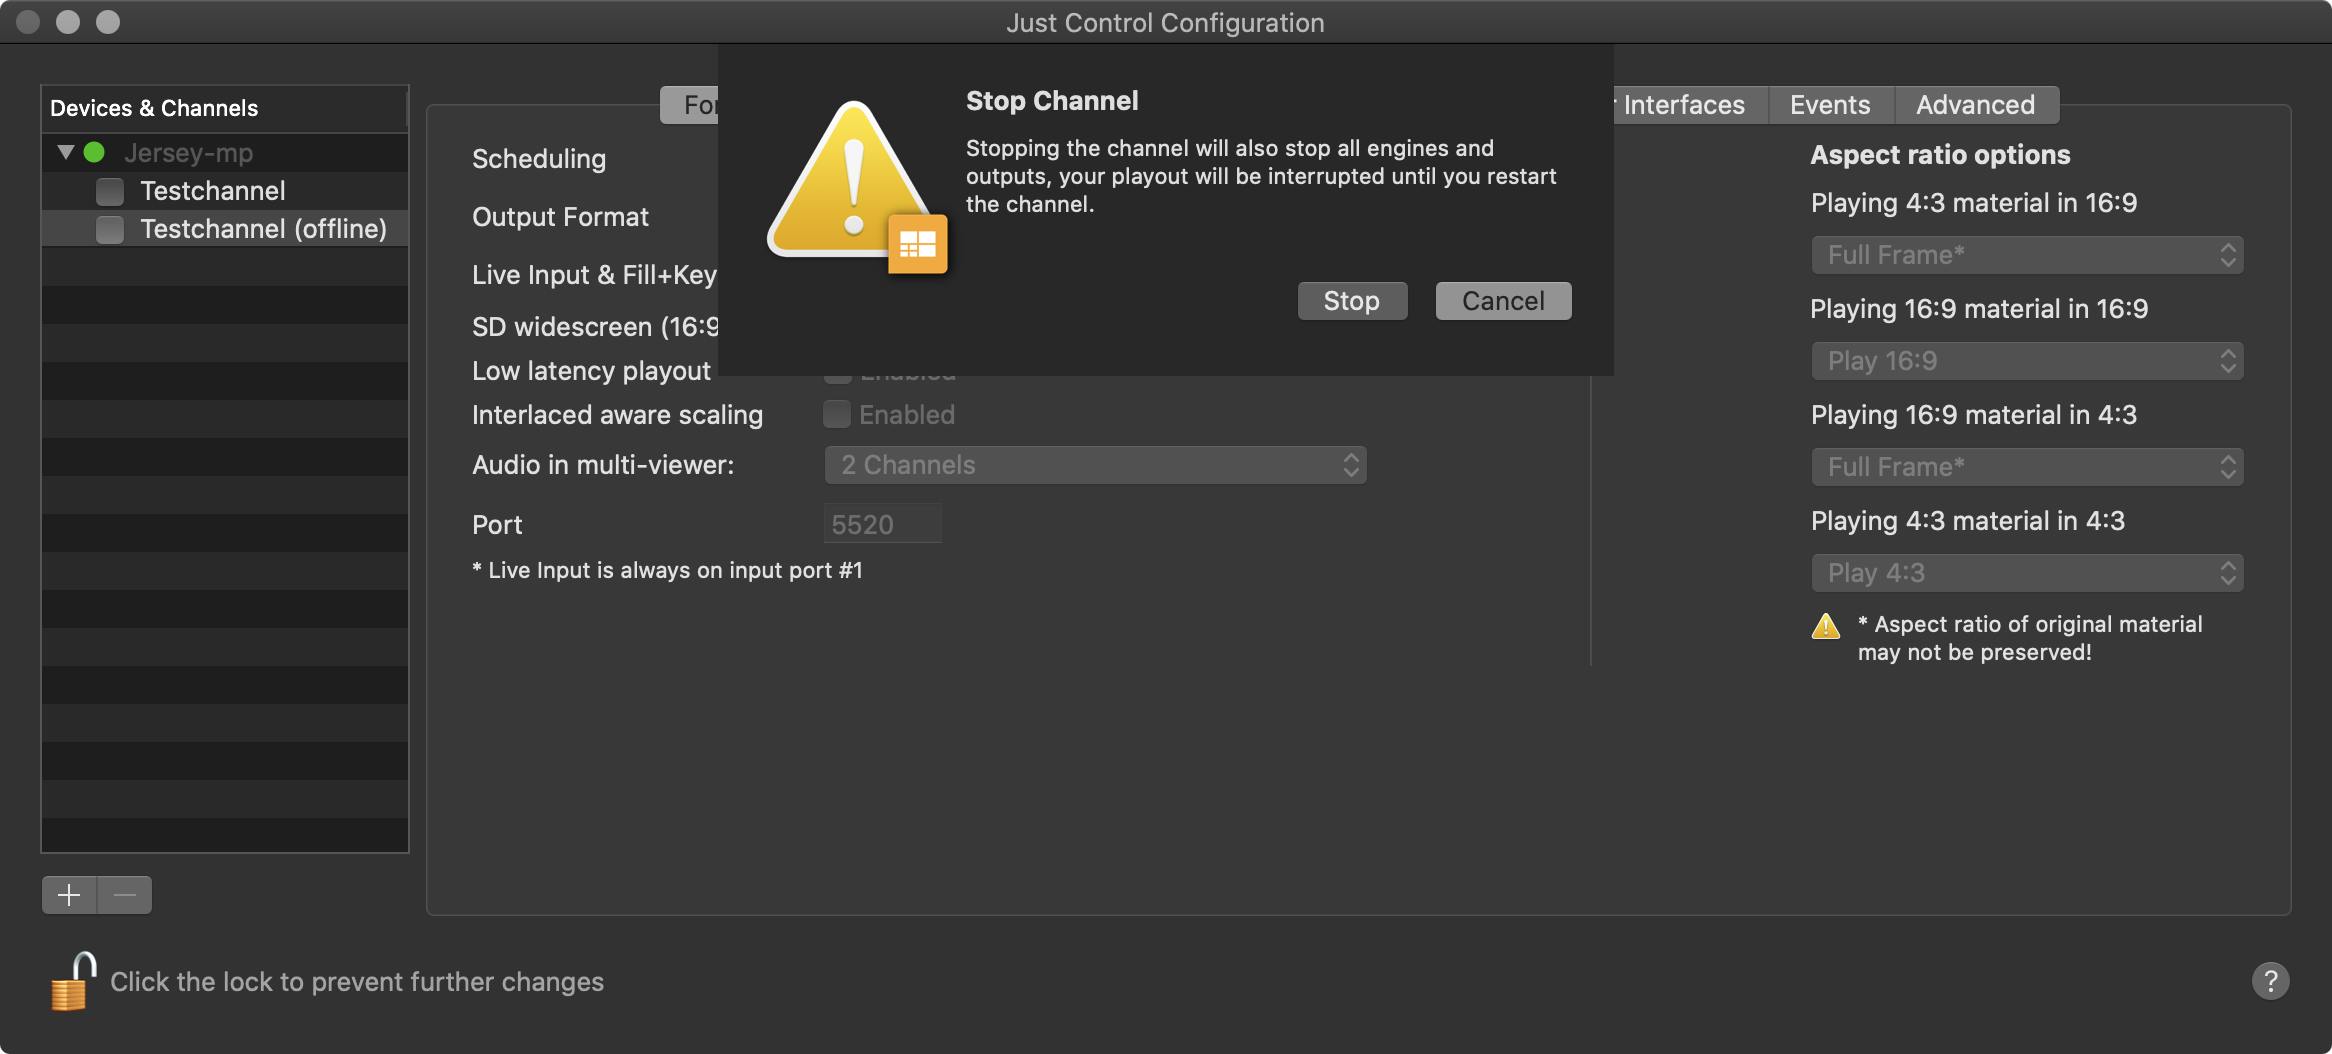The image size is (2332, 1054).
Task: Click the small aspect ratio warning triangle
Action: coord(1826,626)
